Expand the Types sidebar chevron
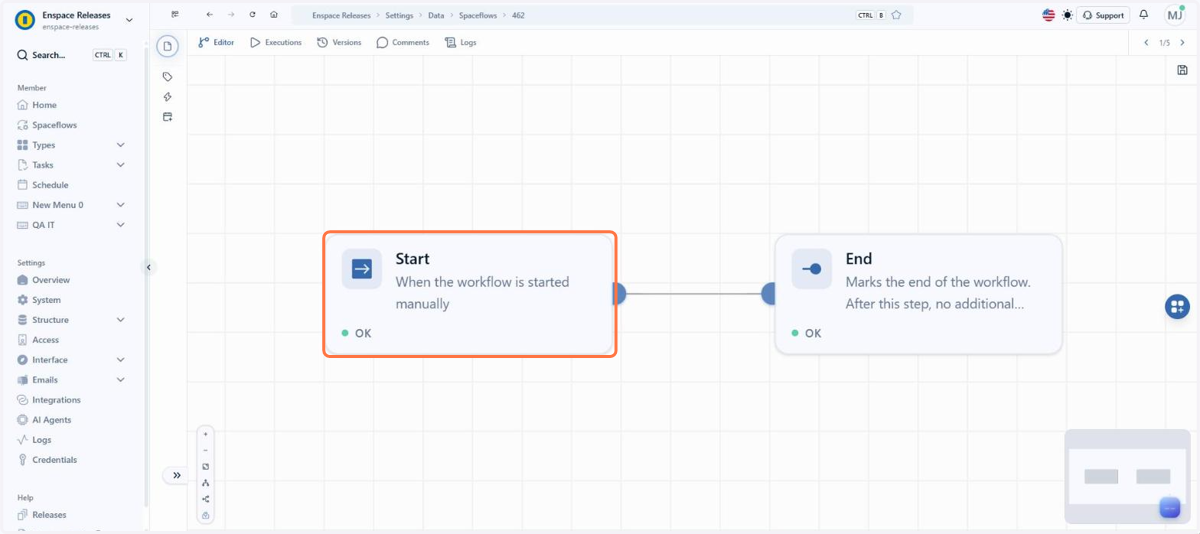 click(x=121, y=145)
